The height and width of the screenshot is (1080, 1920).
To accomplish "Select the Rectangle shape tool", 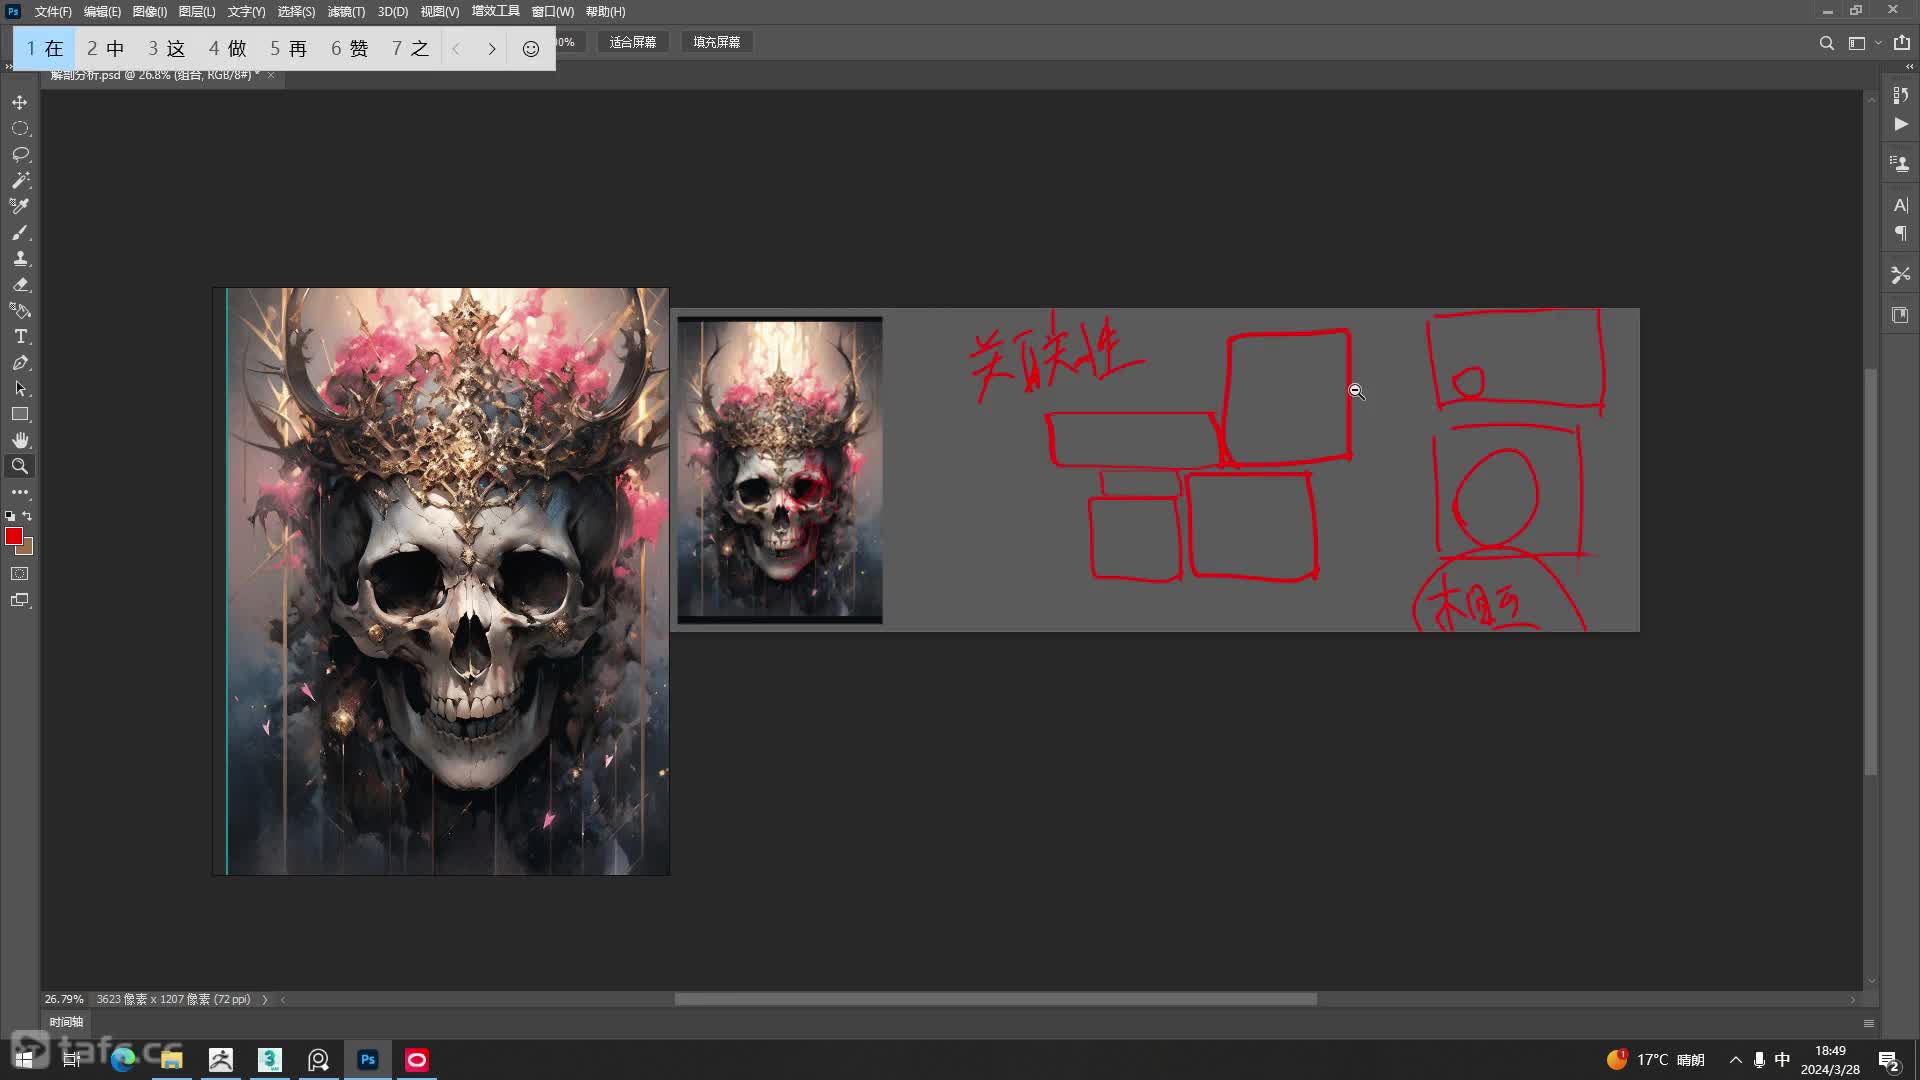I will 20,414.
